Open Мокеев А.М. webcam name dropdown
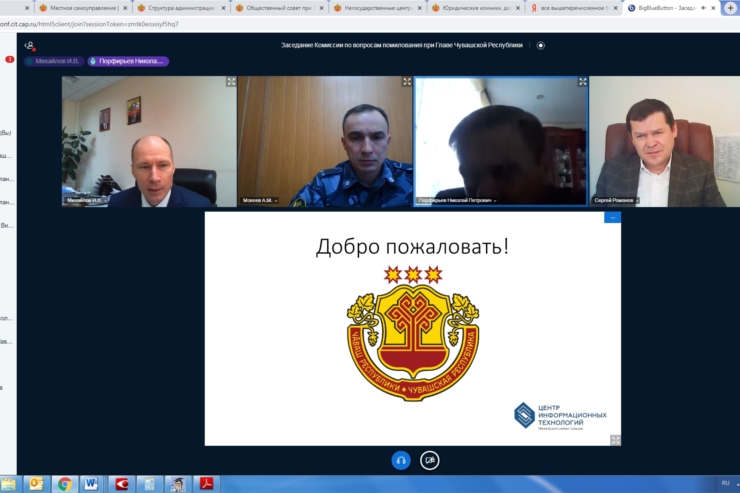Image resolution: width=740 pixels, height=493 pixels. coord(260,201)
